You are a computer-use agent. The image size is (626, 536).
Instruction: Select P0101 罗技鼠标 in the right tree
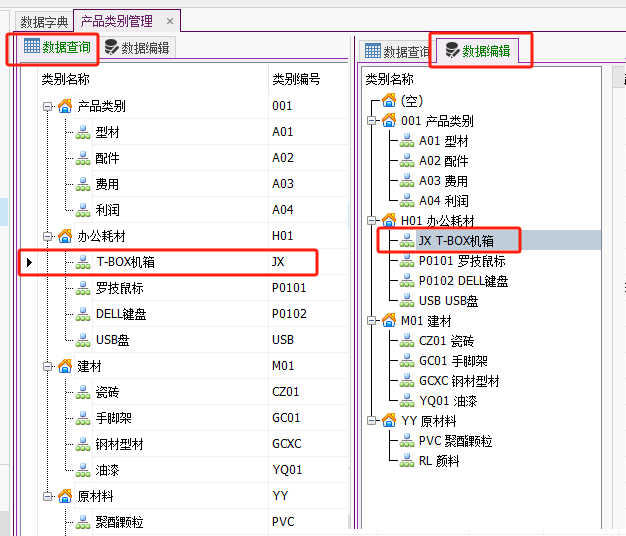click(x=462, y=261)
